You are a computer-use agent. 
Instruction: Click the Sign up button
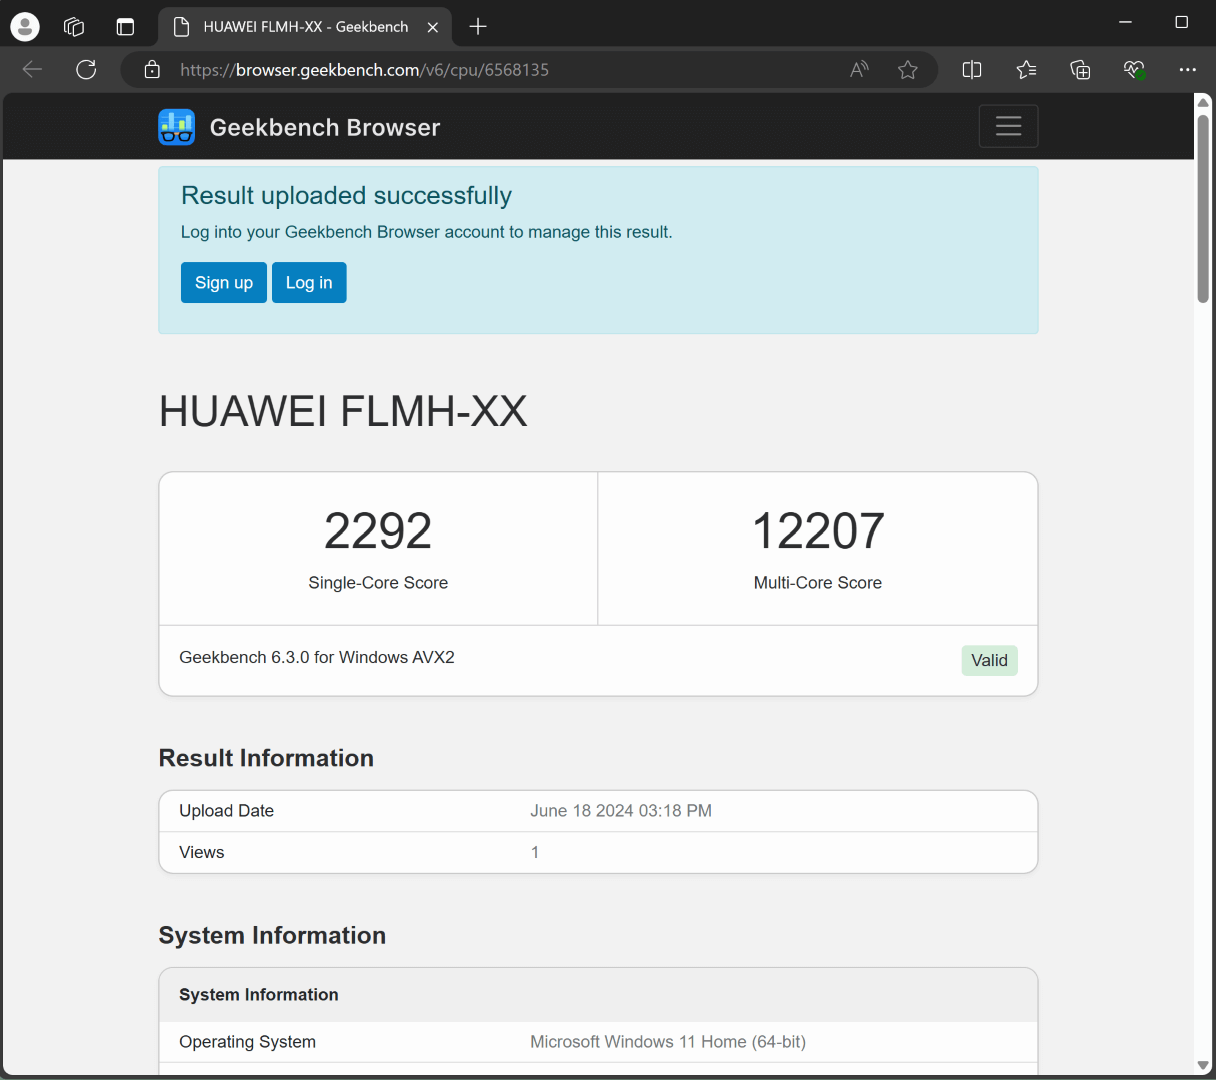tap(224, 283)
